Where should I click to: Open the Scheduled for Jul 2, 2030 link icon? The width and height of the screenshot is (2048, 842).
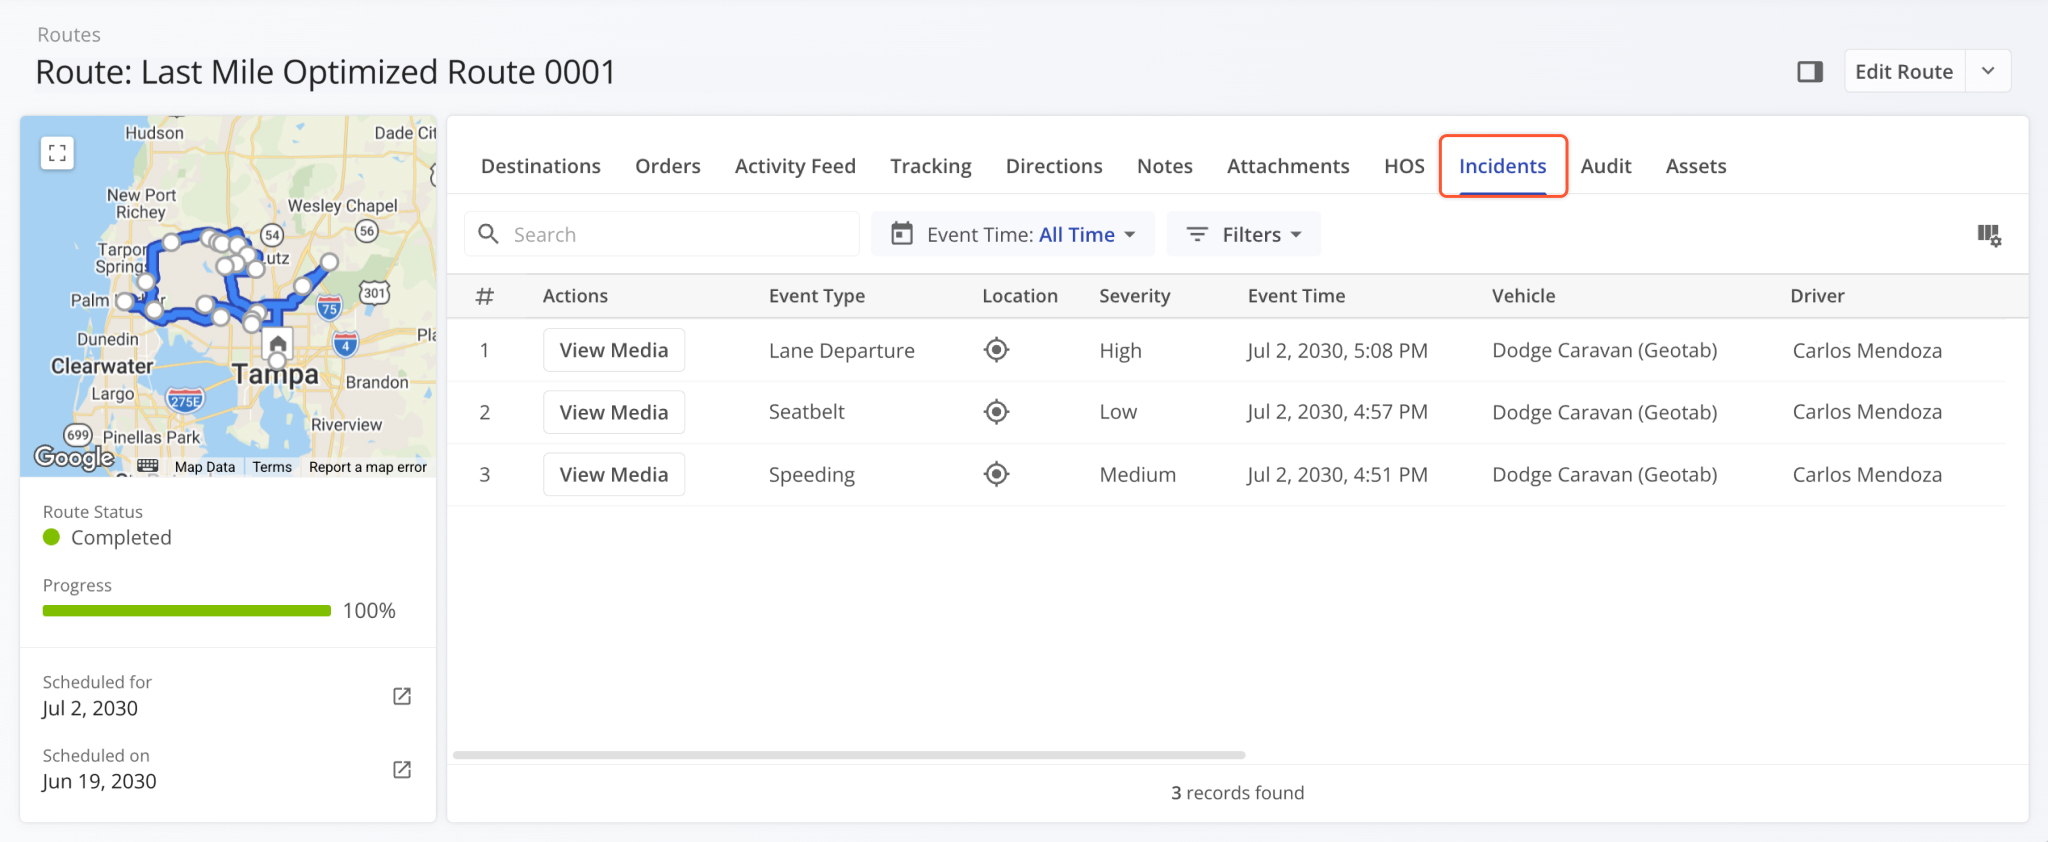(x=402, y=696)
